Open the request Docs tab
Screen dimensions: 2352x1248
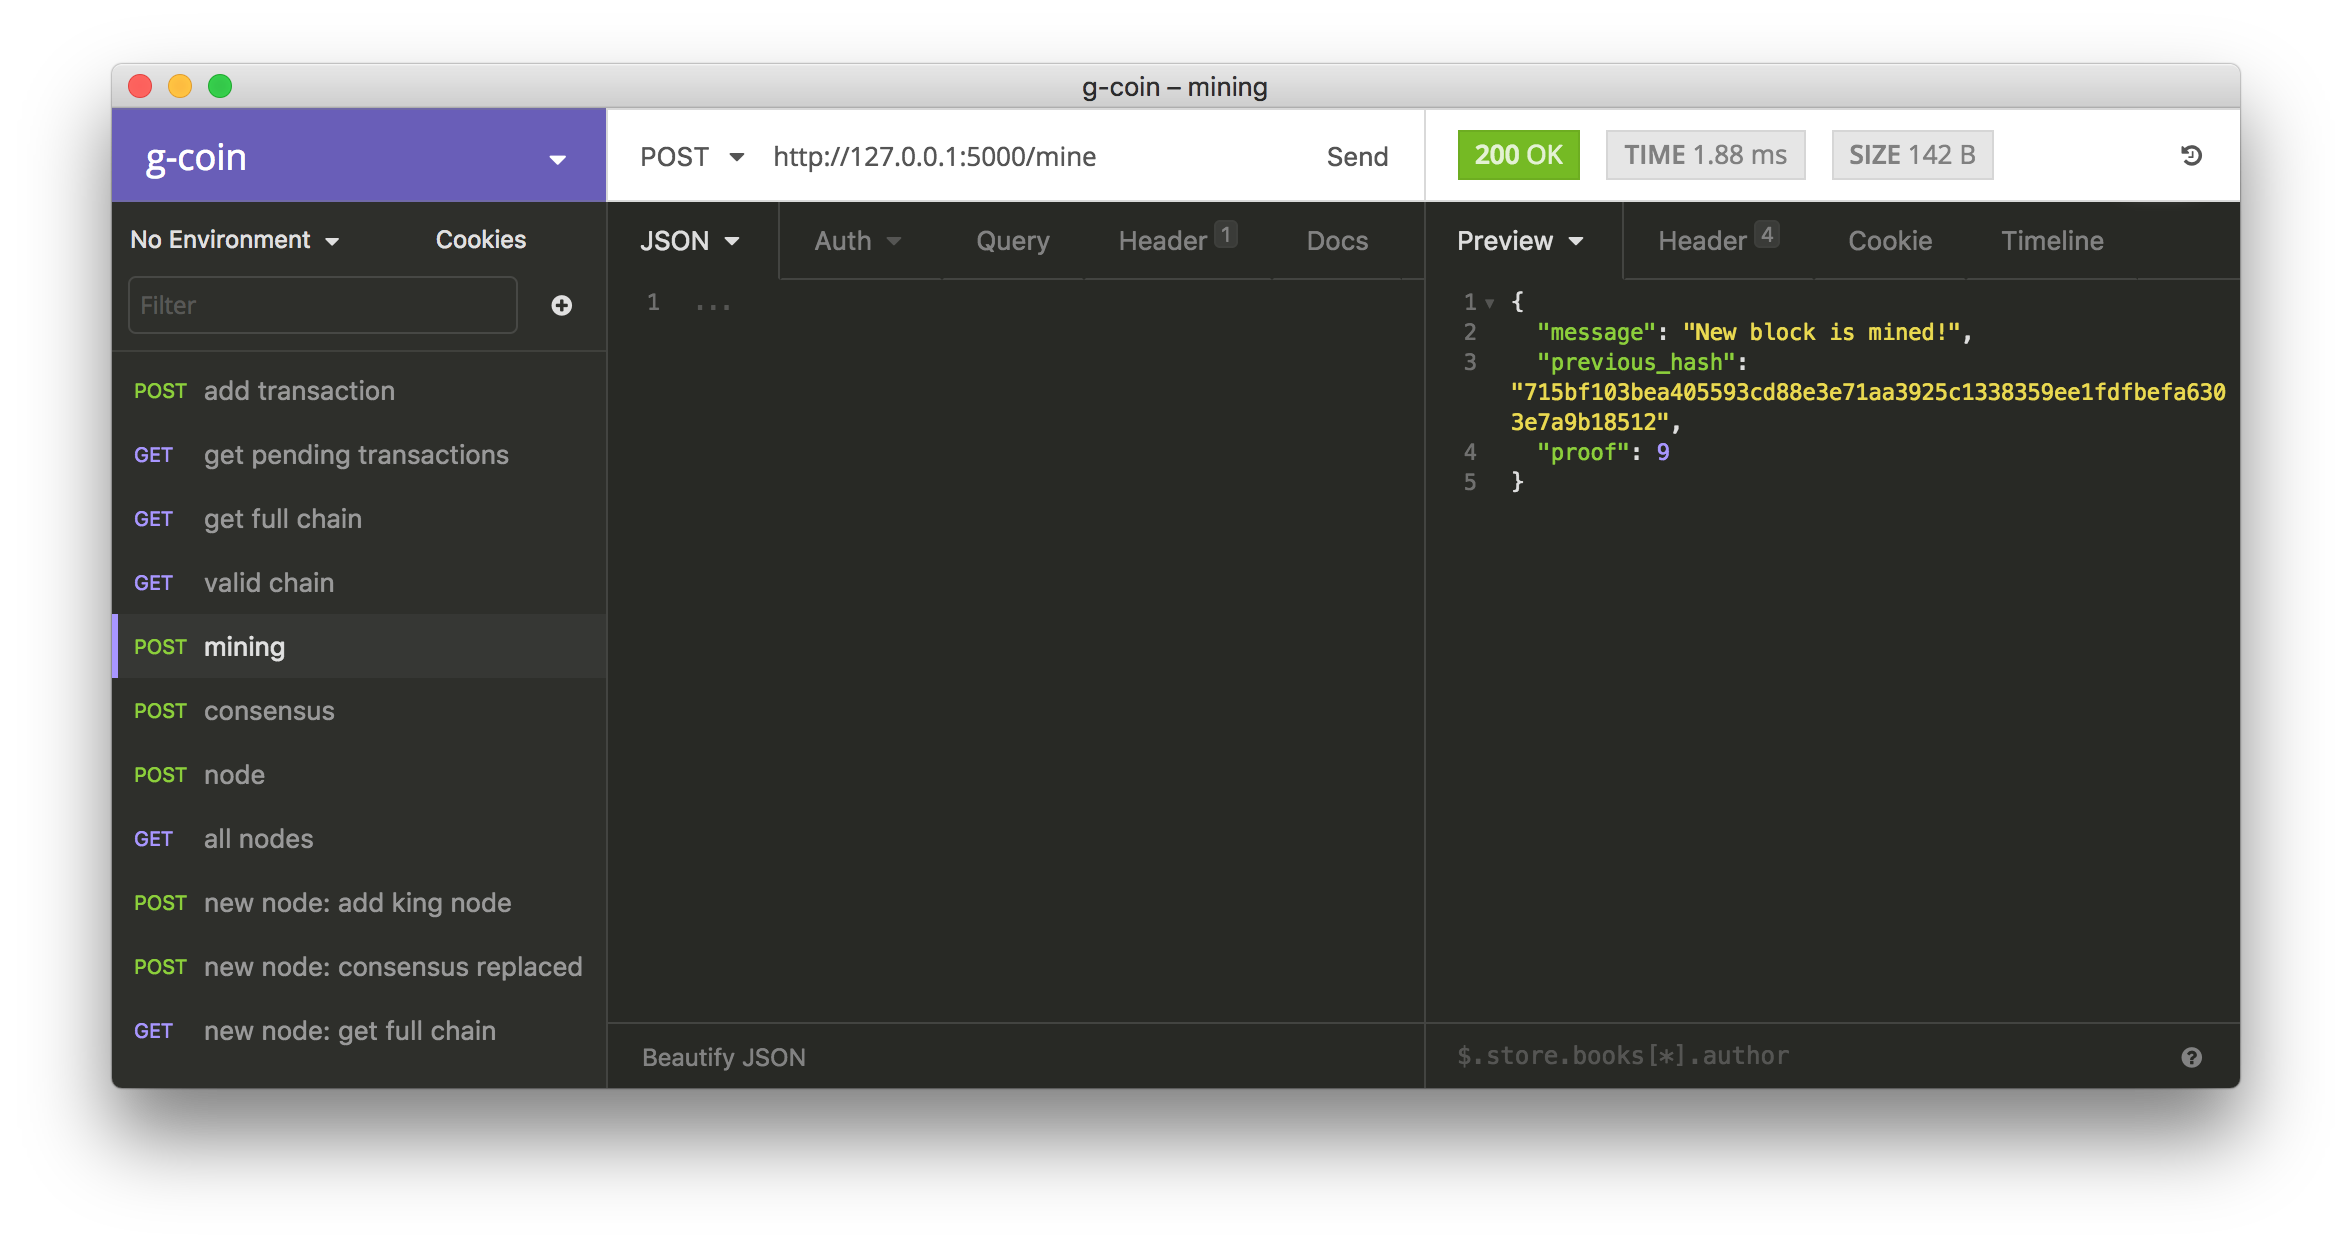coord(1337,241)
